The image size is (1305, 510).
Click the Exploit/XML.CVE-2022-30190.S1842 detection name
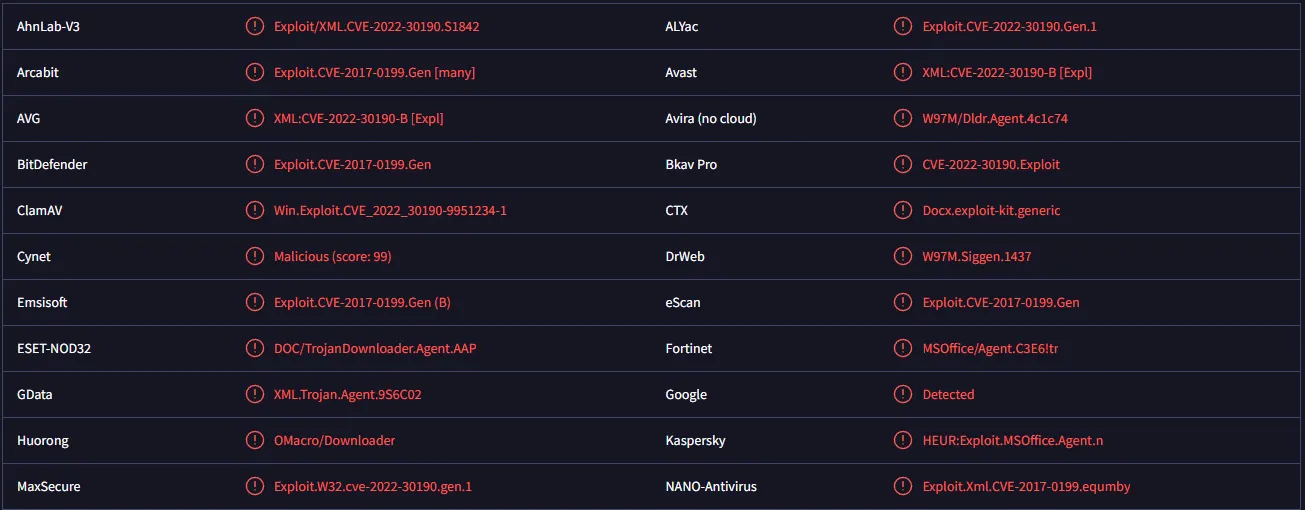click(x=376, y=26)
